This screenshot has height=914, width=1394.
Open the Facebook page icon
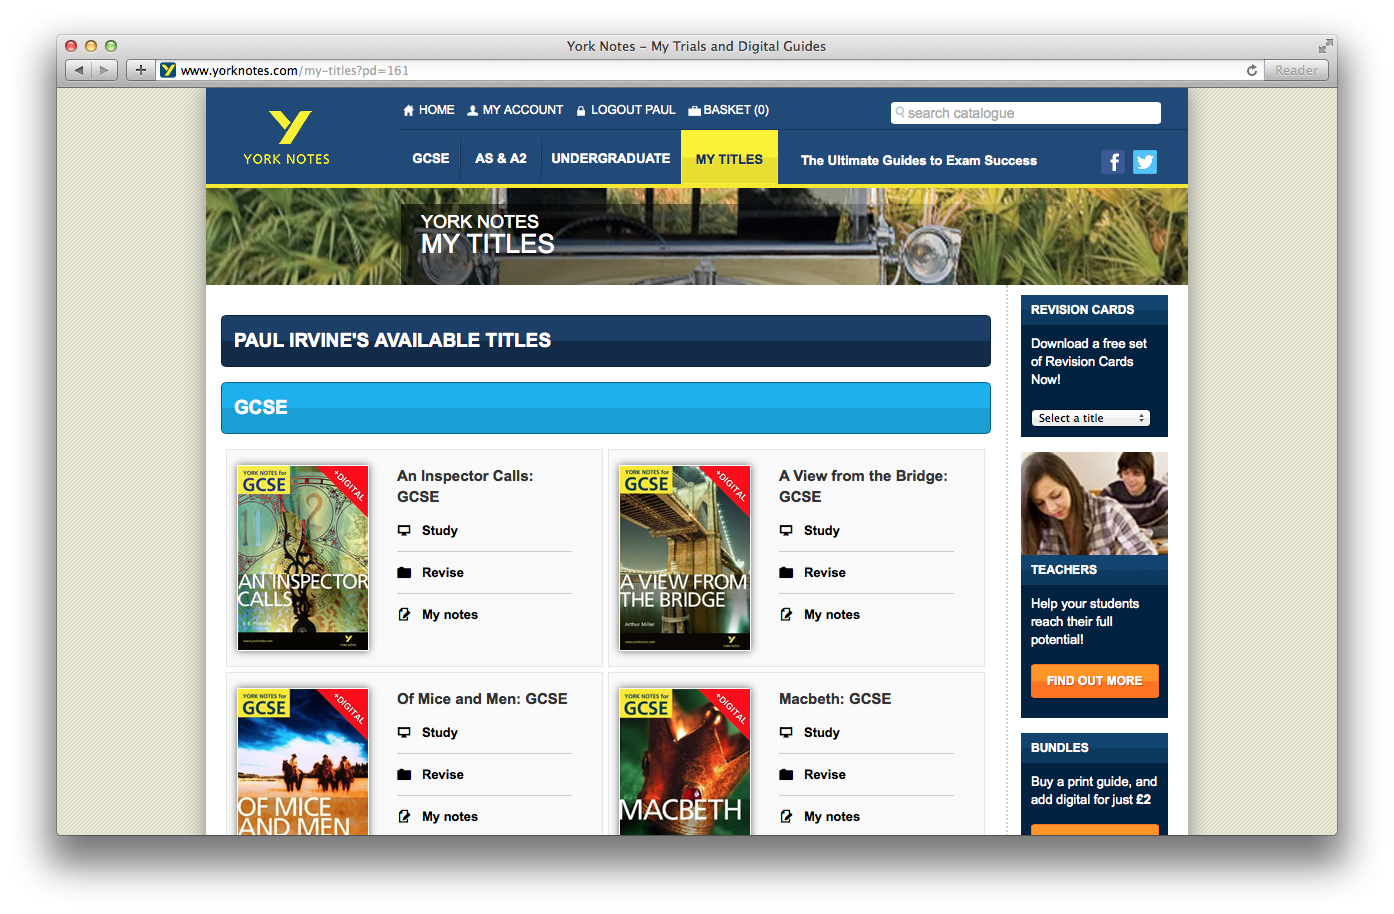point(1113,162)
